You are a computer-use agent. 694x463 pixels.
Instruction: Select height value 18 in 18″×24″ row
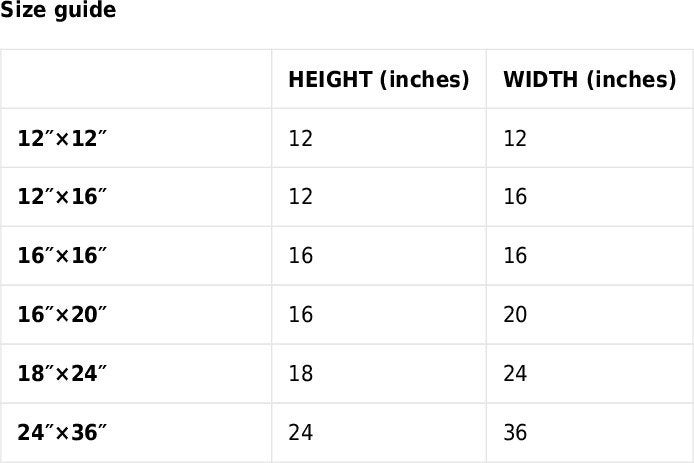(301, 373)
